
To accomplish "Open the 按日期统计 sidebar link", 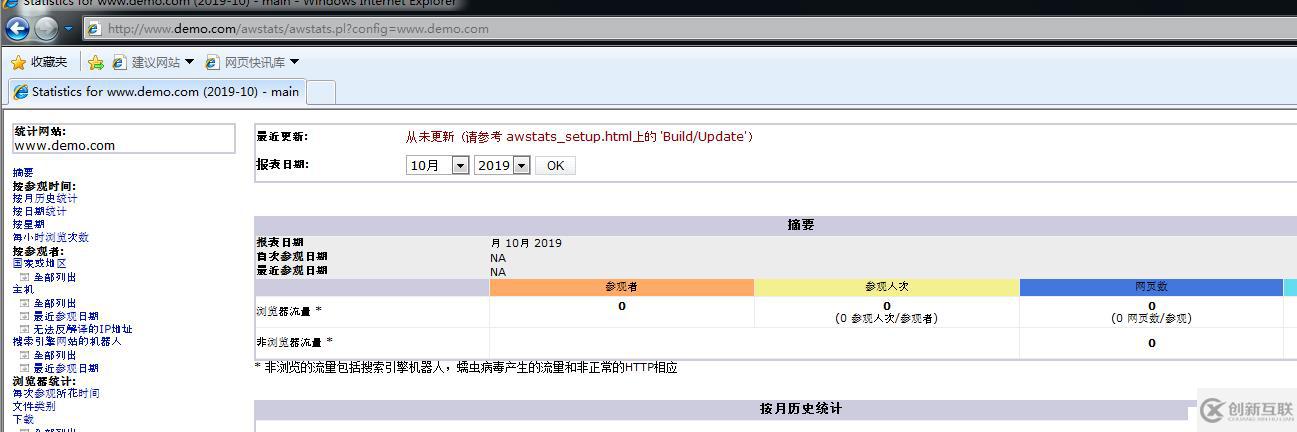I will click(40, 212).
